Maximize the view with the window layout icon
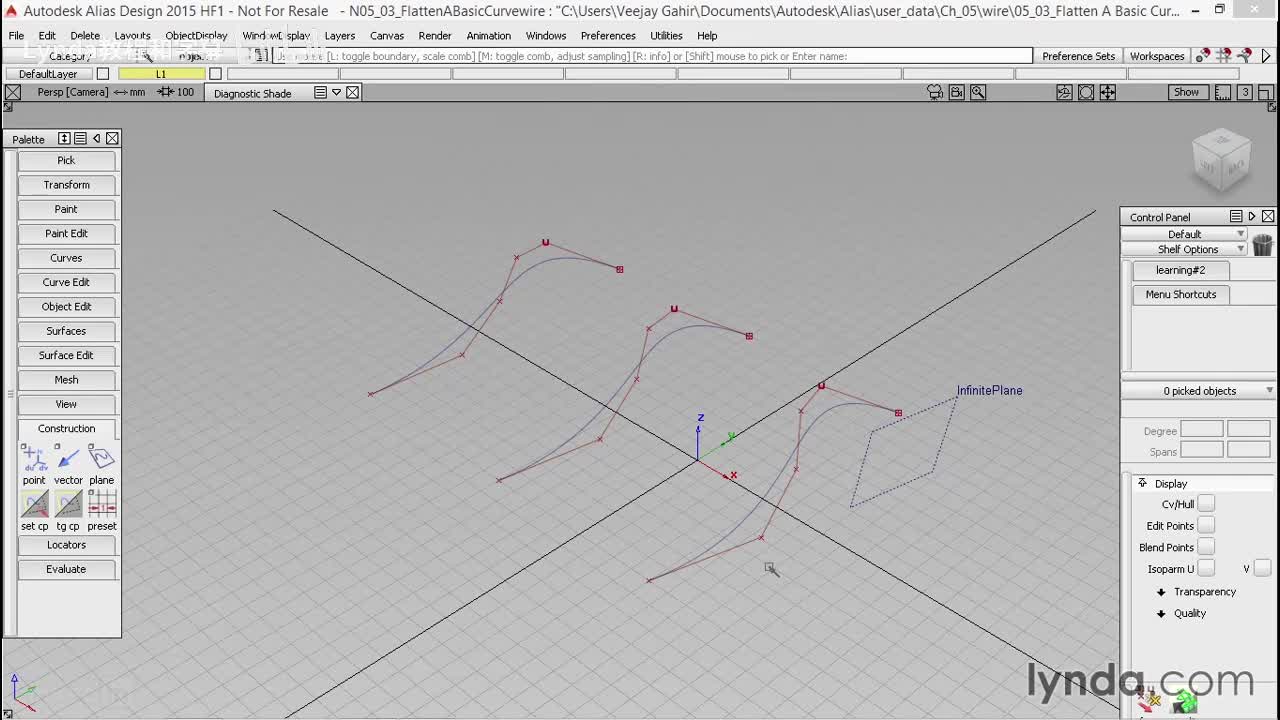Screen dimensions: 1280x720 [1265, 92]
